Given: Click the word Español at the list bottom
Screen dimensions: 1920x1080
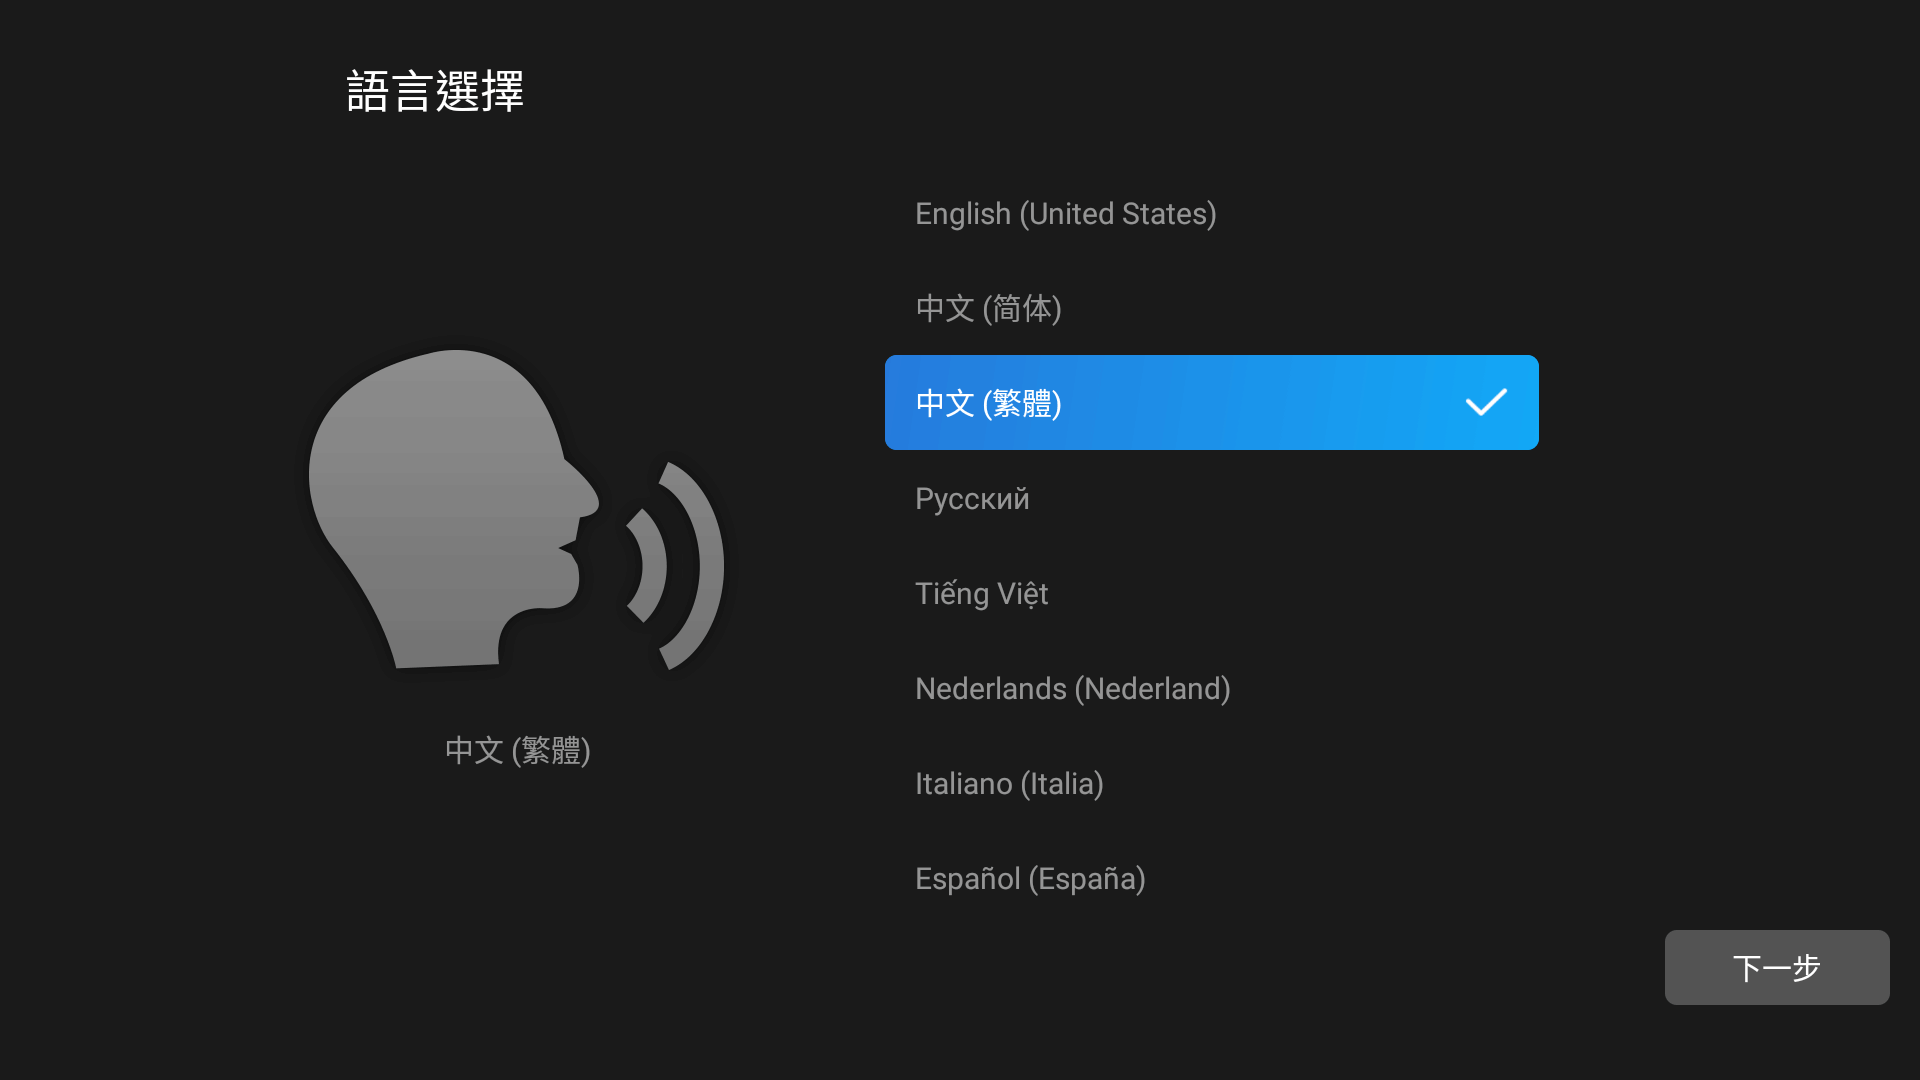Looking at the screenshot, I should point(967,878).
